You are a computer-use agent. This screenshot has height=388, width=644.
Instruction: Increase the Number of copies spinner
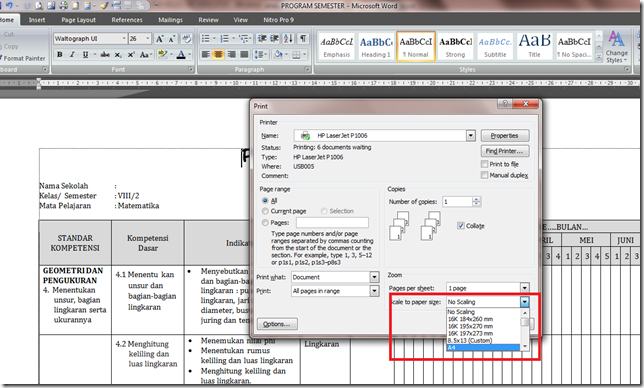476,200
